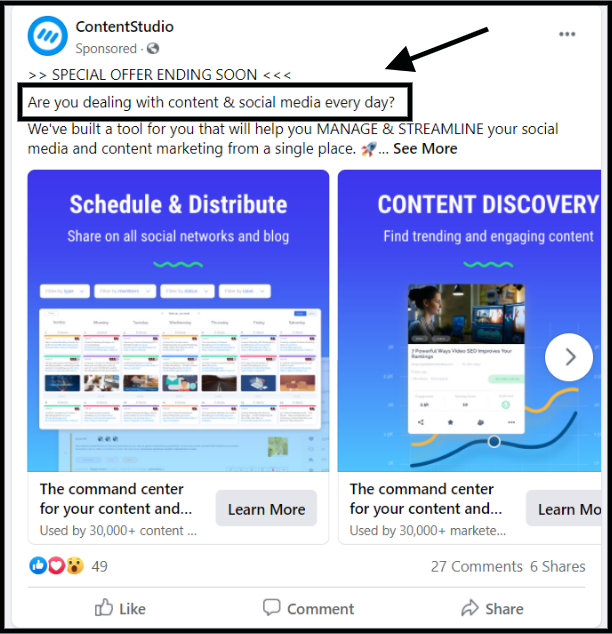Click the red heart reaction icon
This screenshot has width=612, height=634.
tap(56, 565)
